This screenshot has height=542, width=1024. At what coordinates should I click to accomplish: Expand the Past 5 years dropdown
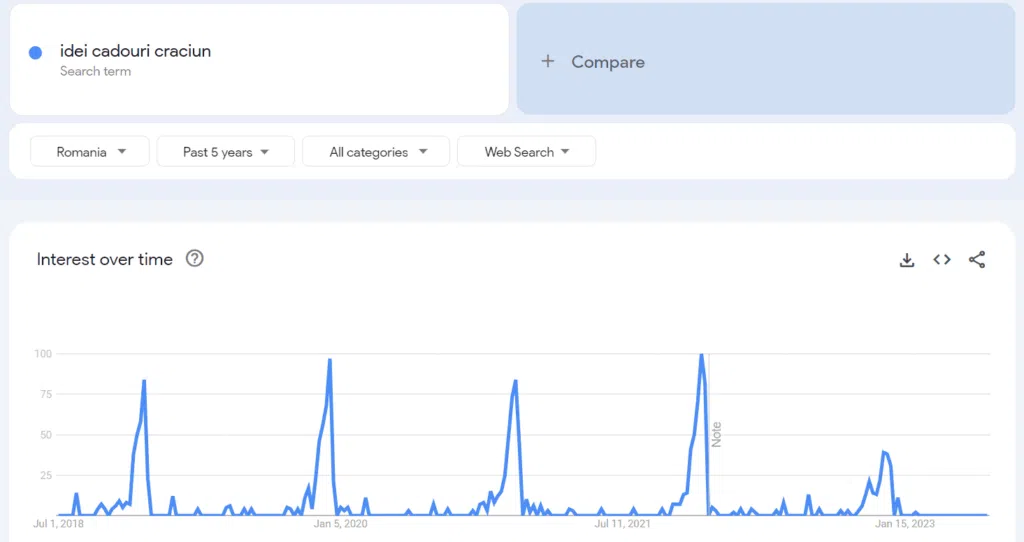(226, 151)
